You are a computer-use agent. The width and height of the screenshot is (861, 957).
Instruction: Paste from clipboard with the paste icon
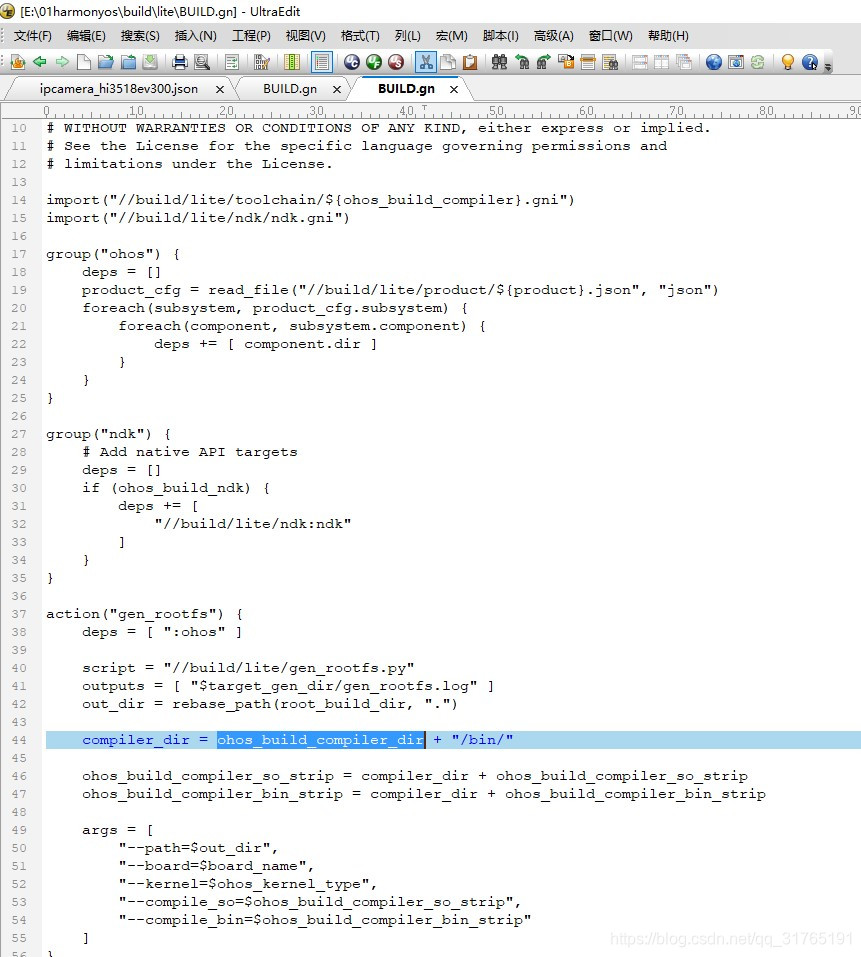pyautogui.click(x=470, y=62)
